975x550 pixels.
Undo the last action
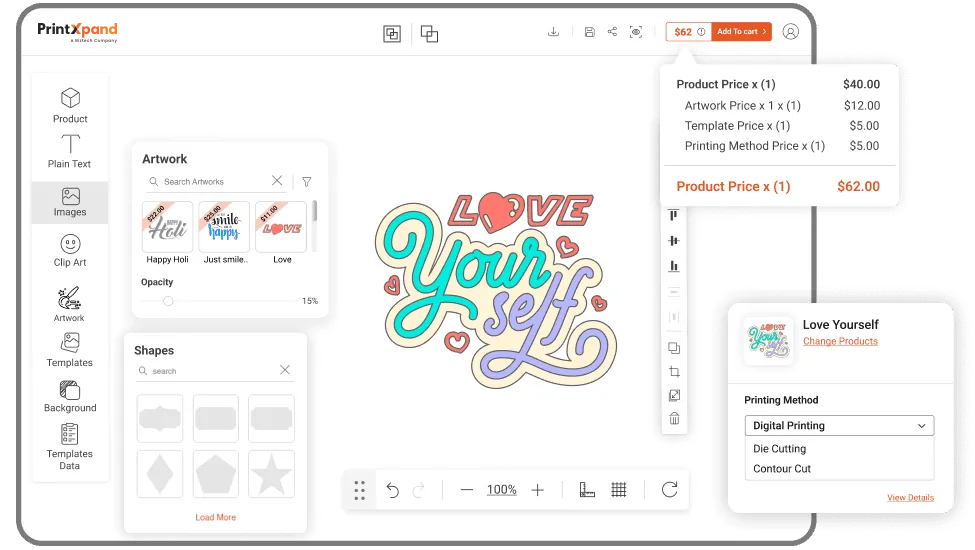point(392,490)
